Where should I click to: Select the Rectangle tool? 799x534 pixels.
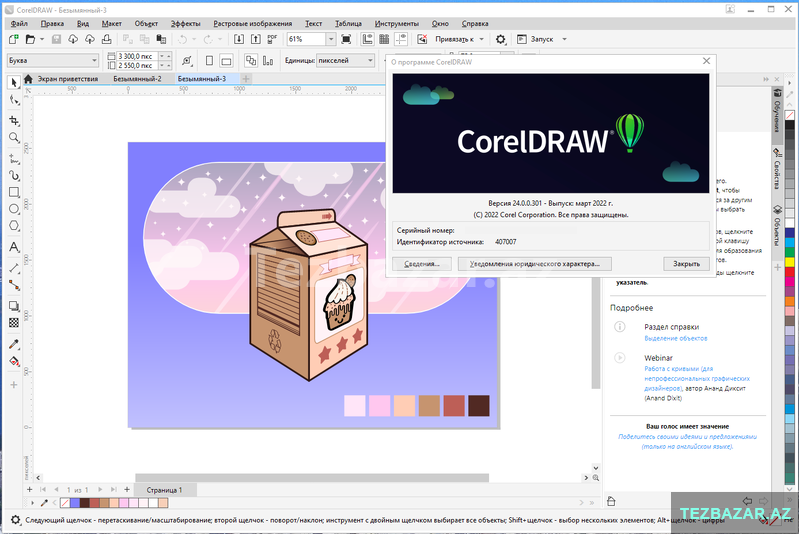[14, 192]
